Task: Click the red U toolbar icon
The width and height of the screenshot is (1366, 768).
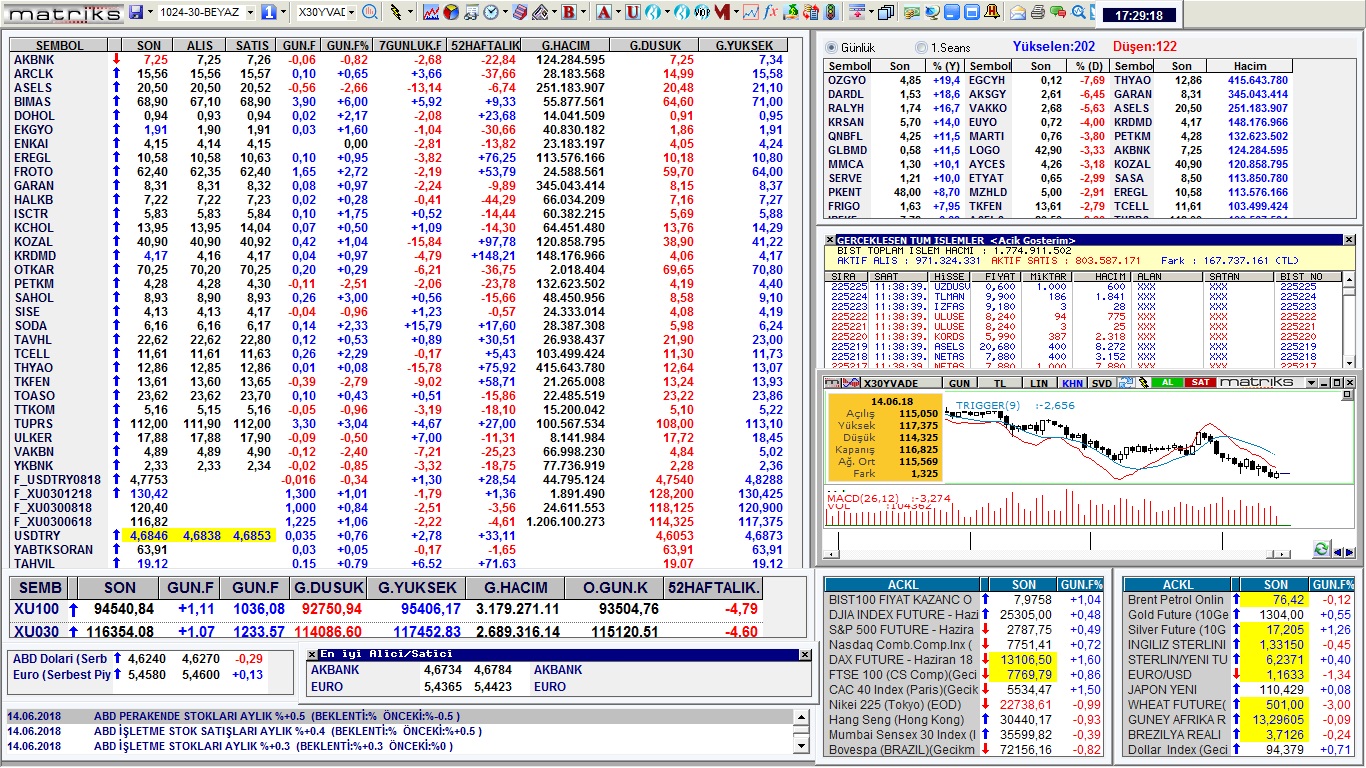Action: pyautogui.click(x=633, y=12)
